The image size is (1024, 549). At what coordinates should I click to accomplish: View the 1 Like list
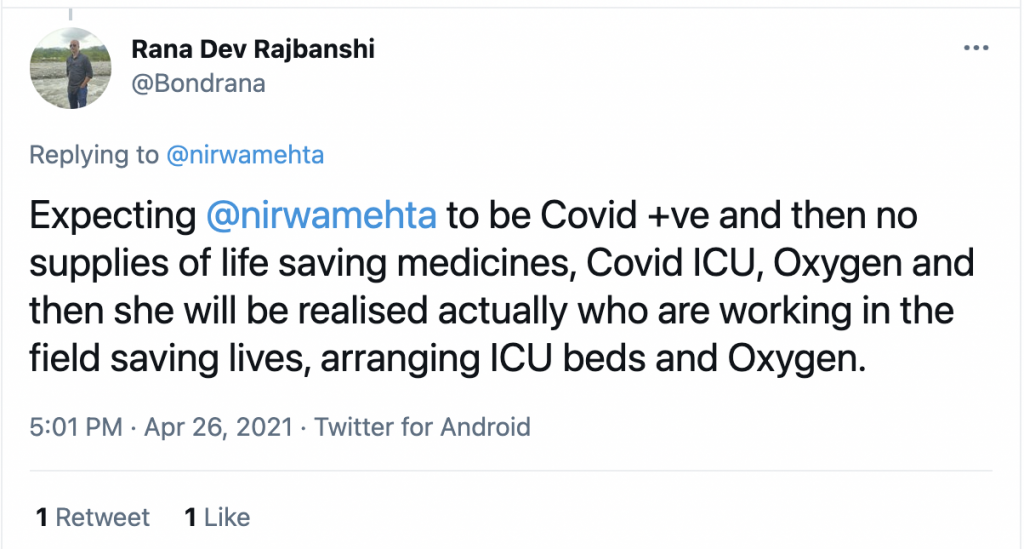(217, 517)
